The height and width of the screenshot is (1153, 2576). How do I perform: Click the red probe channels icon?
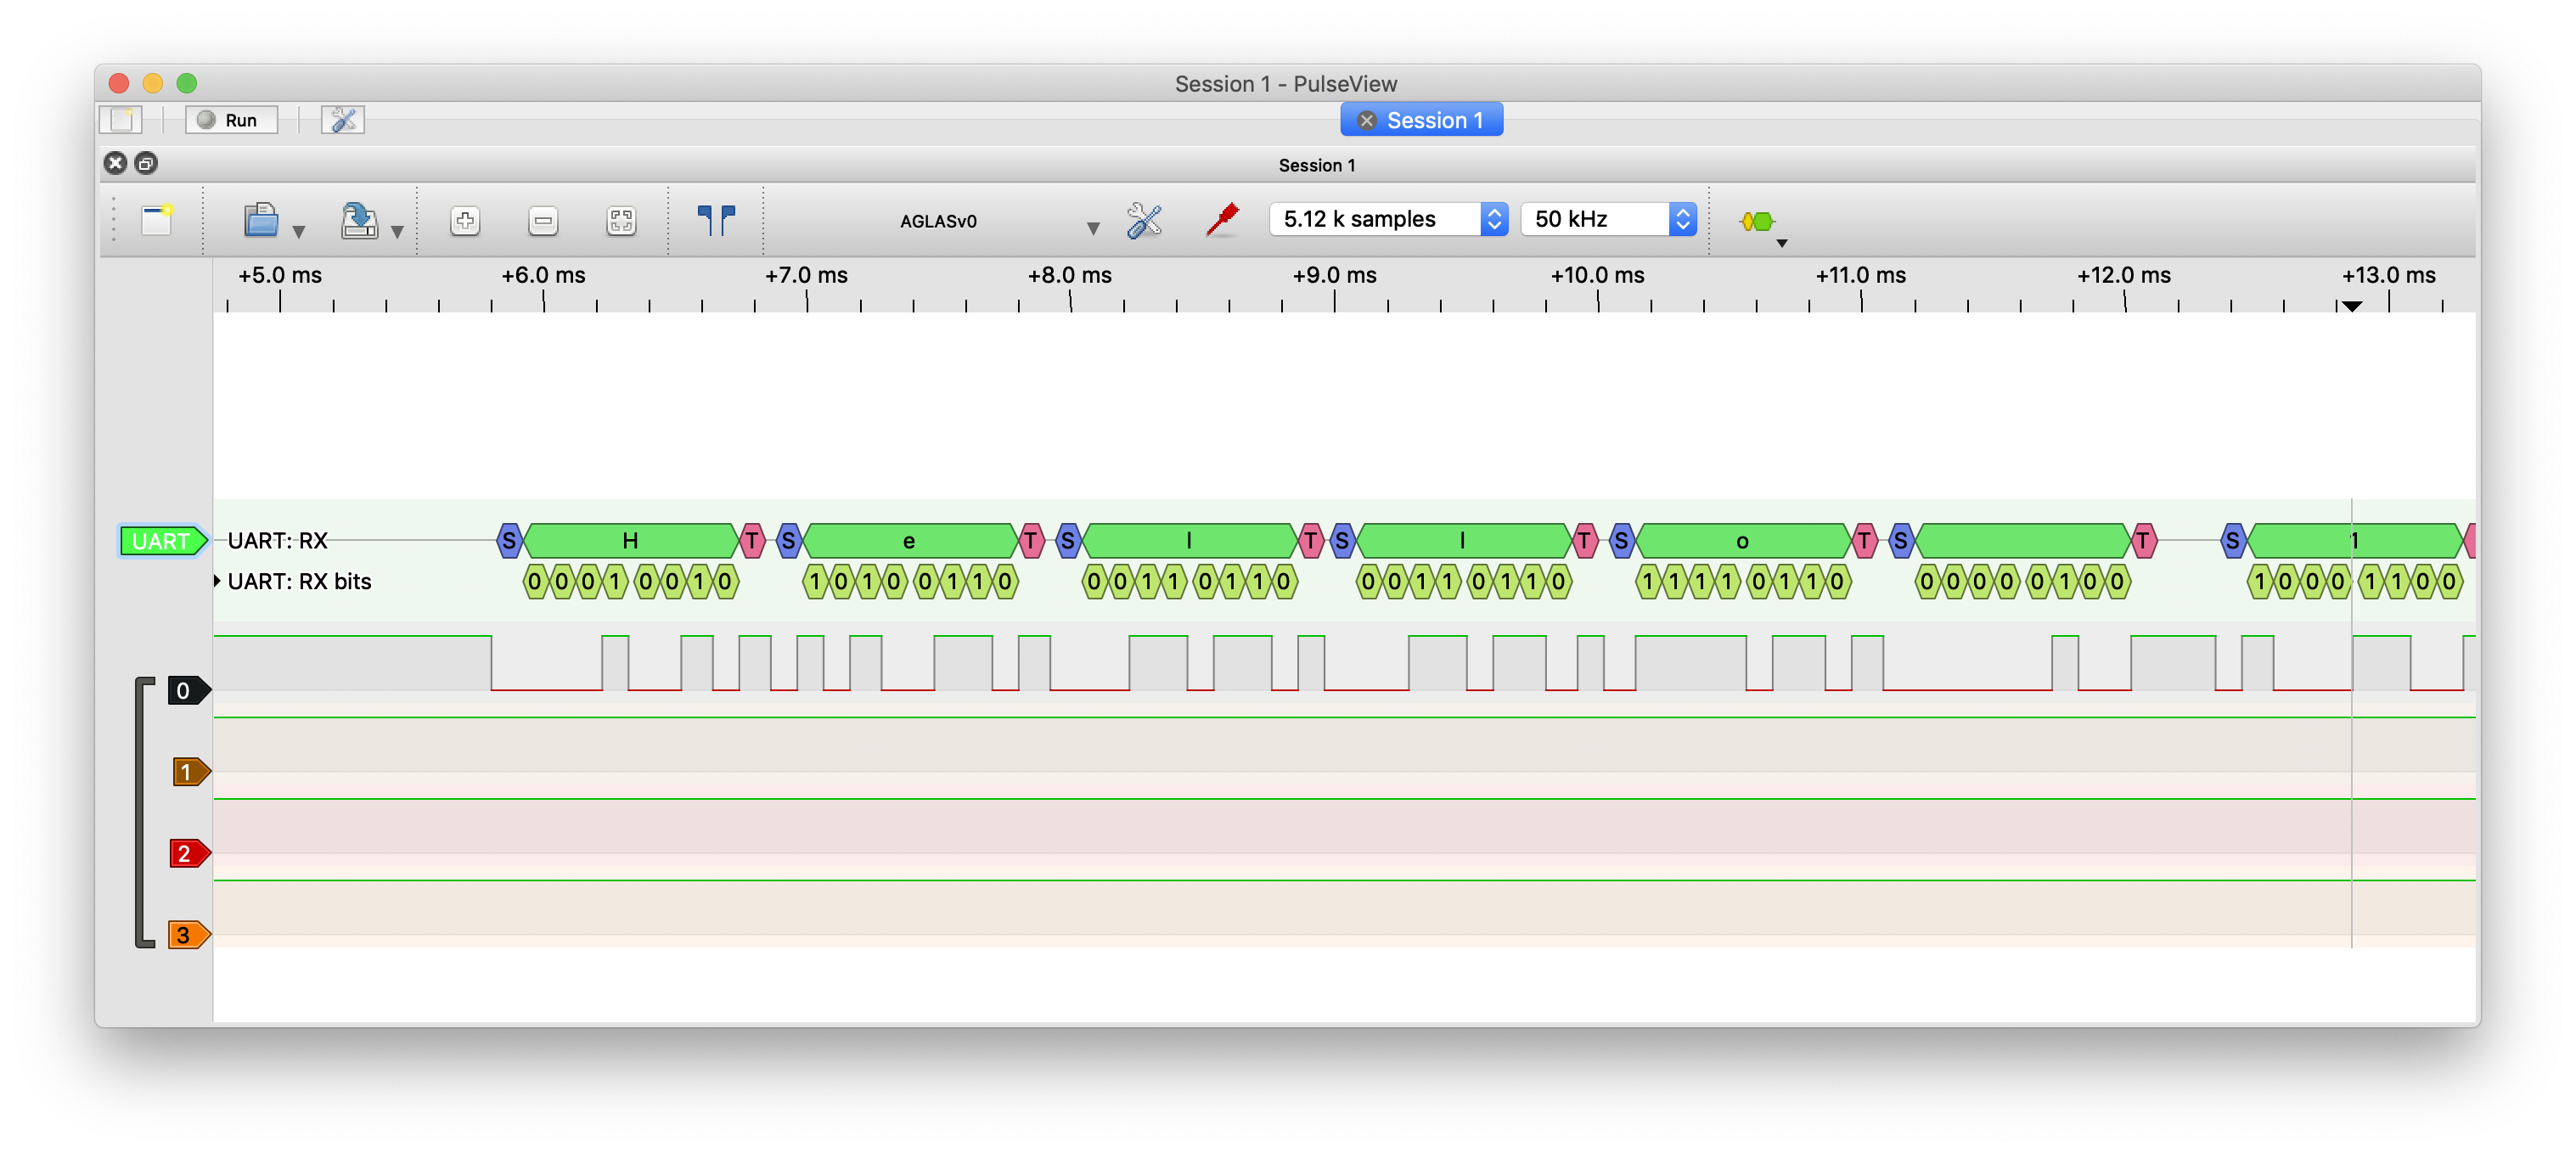pyautogui.click(x=1222, y=220)
